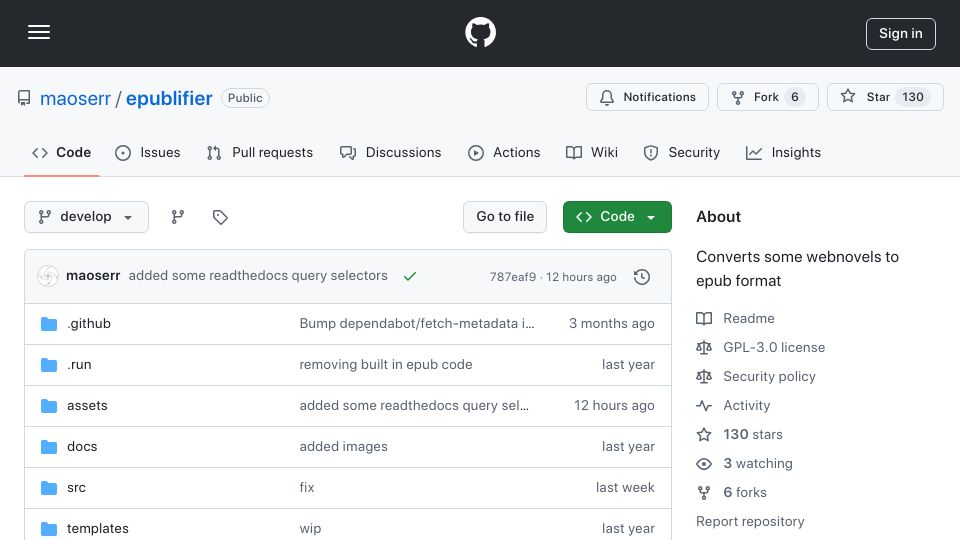Viewport: 960px width, 540px height.
Task: Open commit hash 787eaf9
Action: (x=512, y=277)
